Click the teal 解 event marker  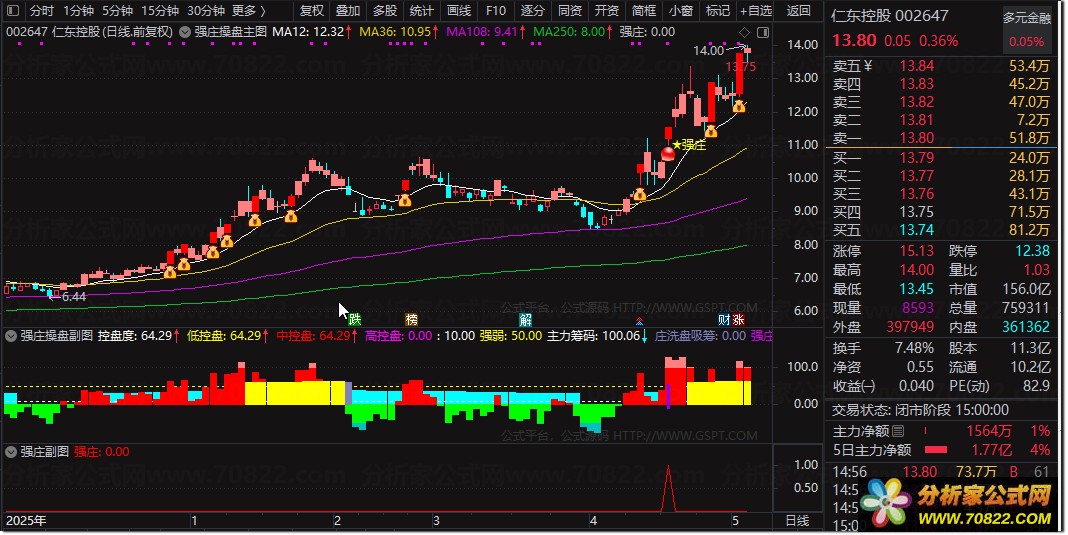[525, 320]
